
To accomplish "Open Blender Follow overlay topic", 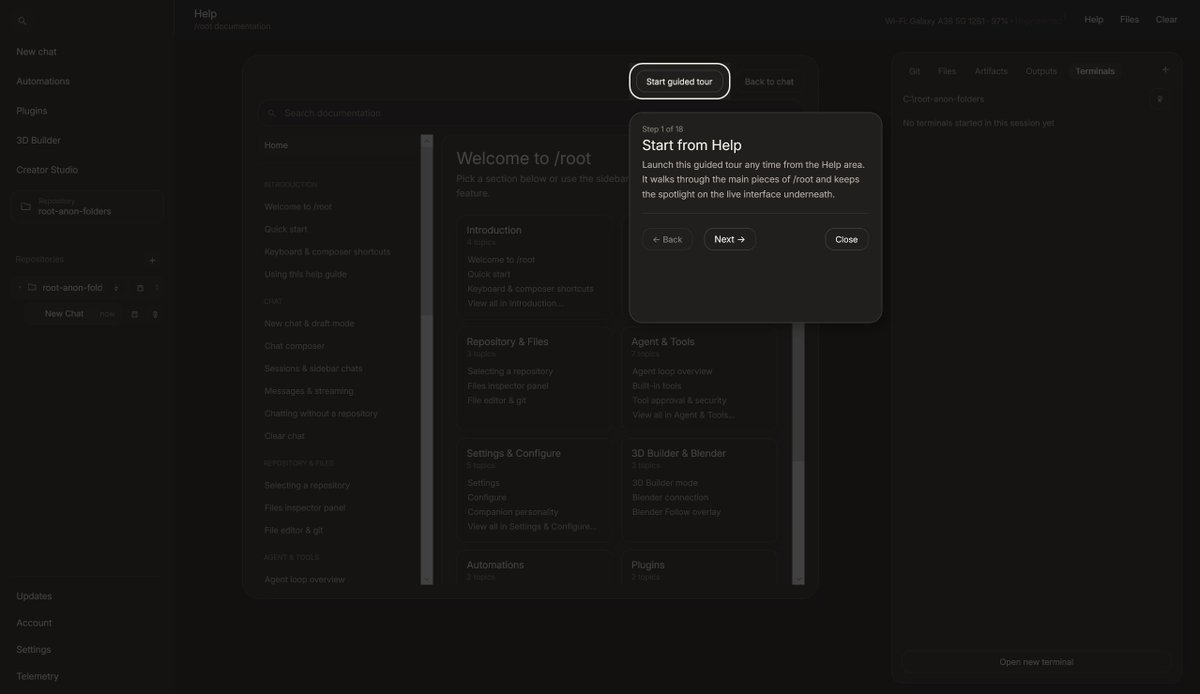I will [x=676, y=512].
